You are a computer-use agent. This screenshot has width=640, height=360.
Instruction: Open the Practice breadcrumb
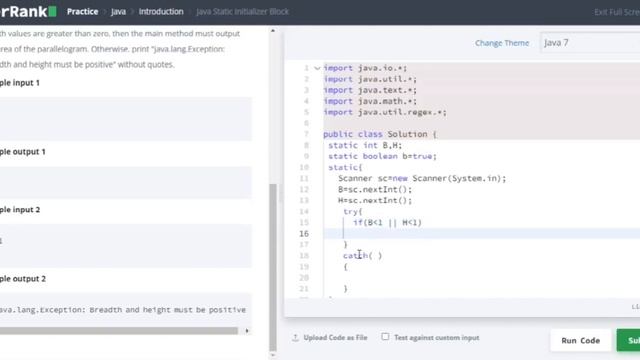point(82,12)
